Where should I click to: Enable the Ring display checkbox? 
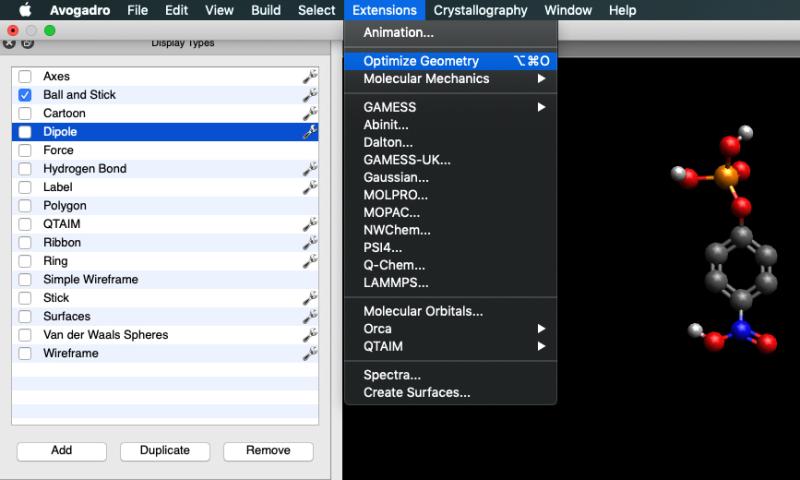(24, 261)
